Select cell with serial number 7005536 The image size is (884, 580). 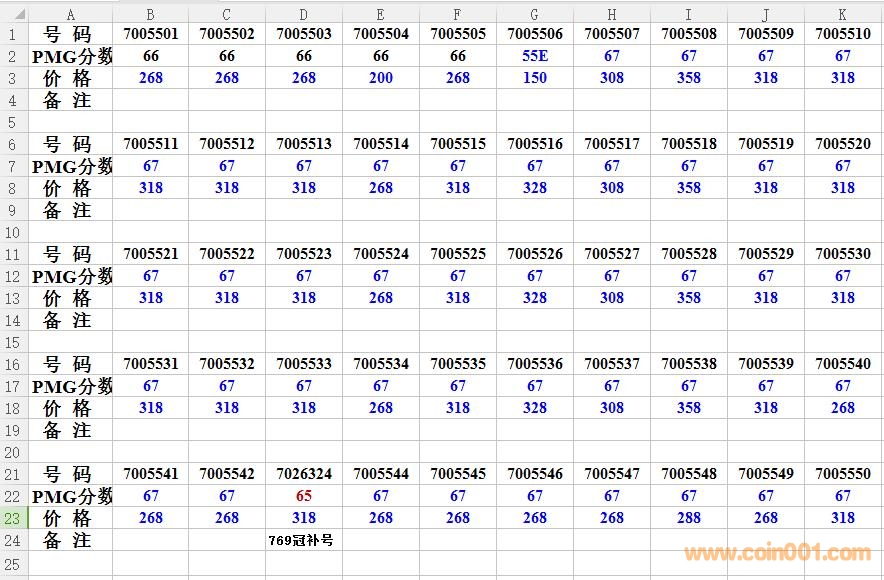535,364
